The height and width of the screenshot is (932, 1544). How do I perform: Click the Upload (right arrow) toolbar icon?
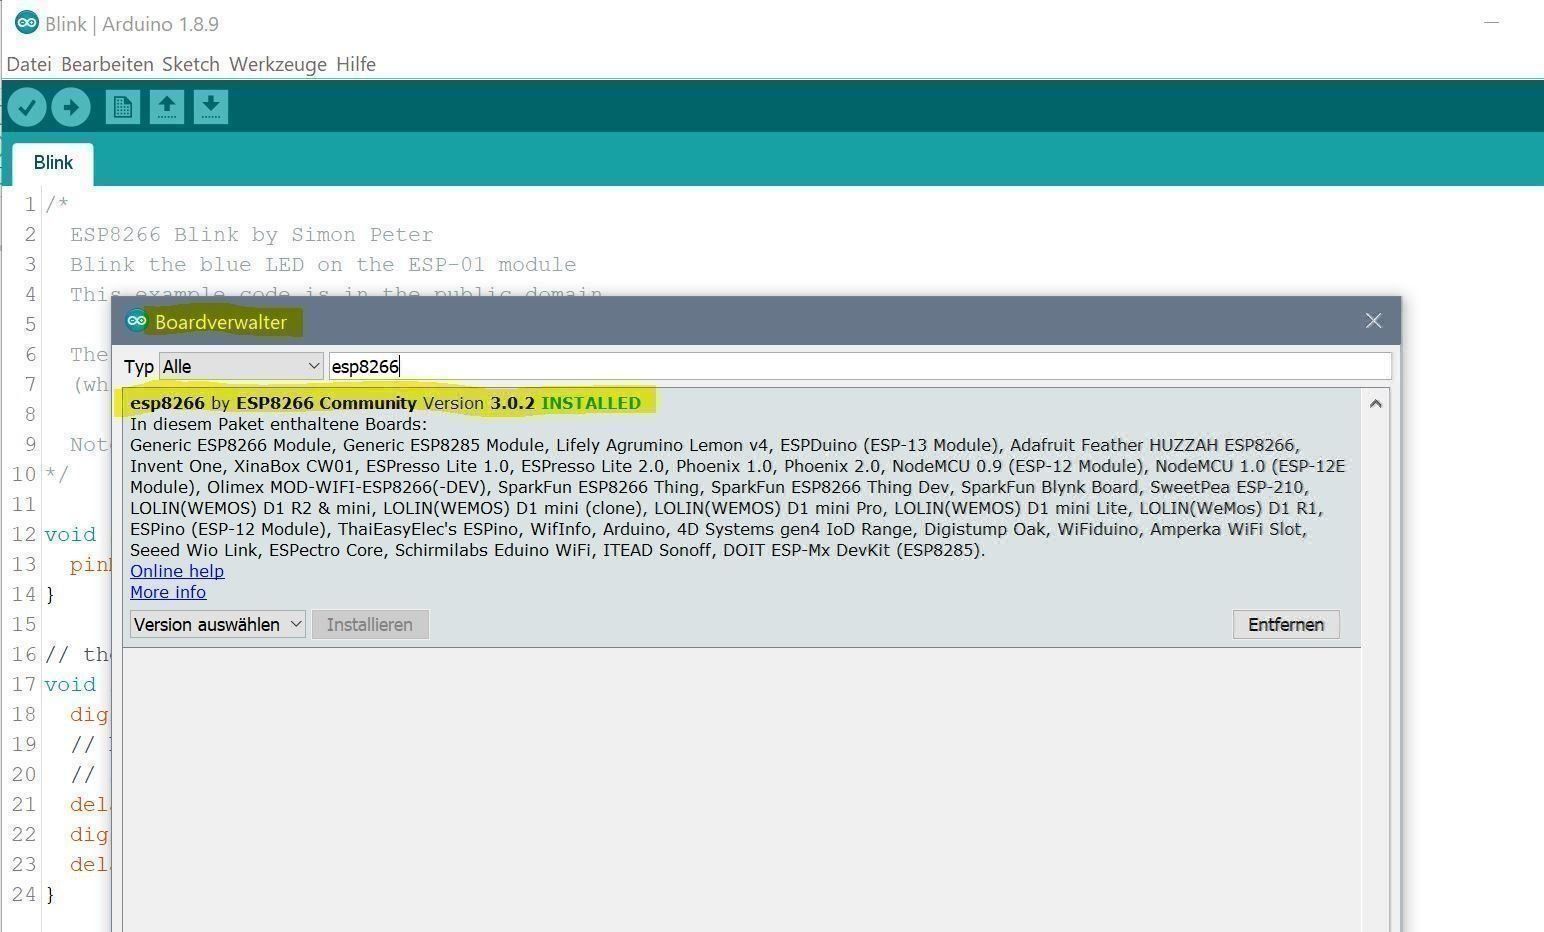pos(71,107)
